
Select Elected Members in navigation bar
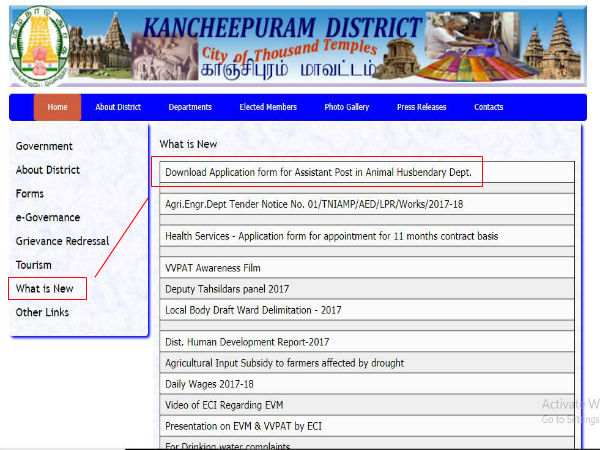268,107
